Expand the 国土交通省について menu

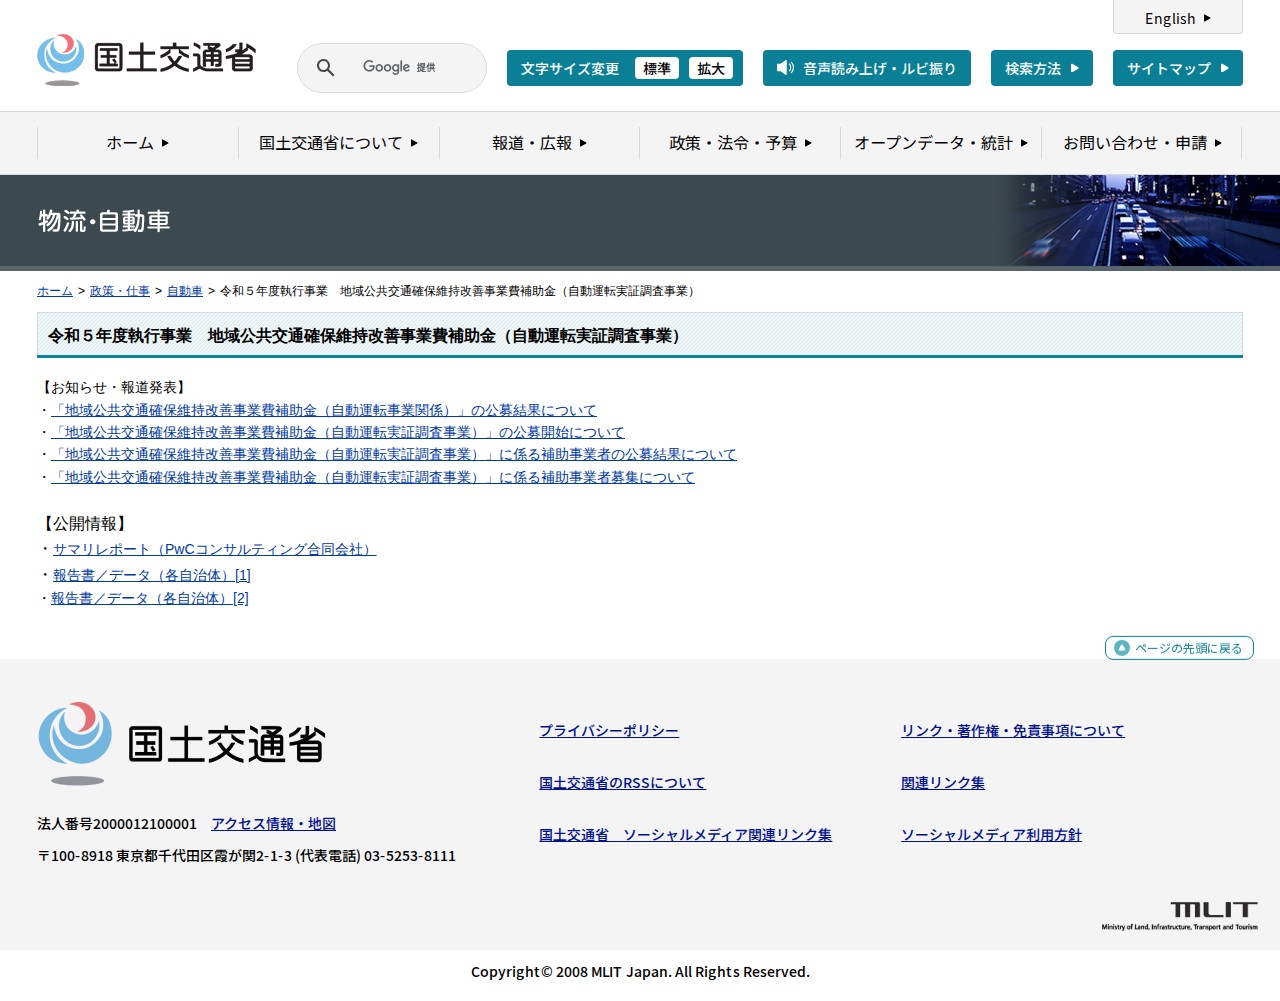point(338,143)
